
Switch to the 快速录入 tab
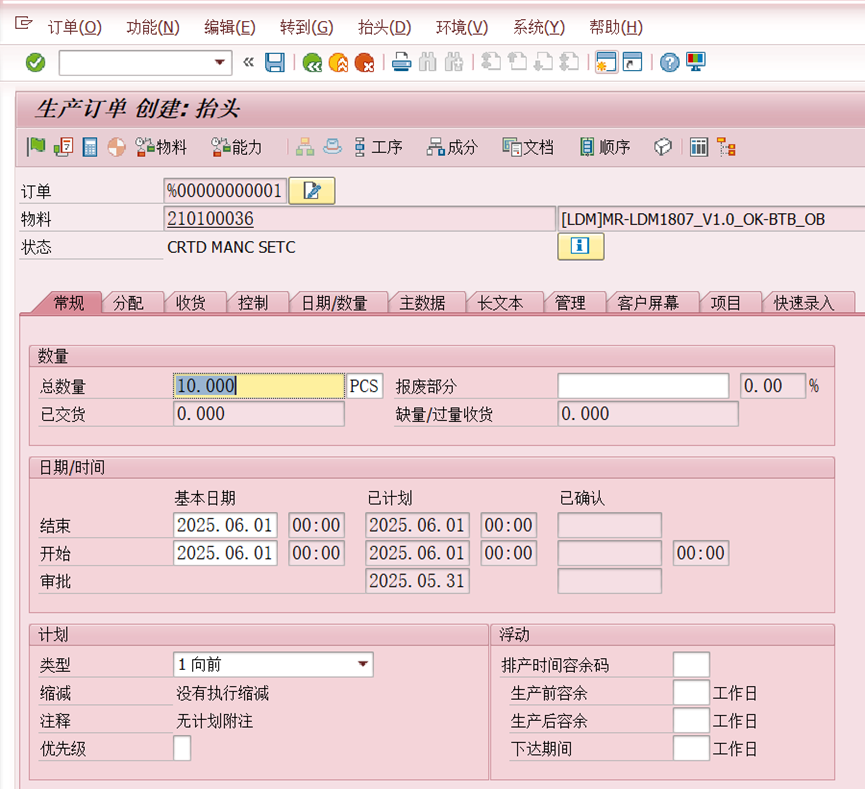(804, 303)
